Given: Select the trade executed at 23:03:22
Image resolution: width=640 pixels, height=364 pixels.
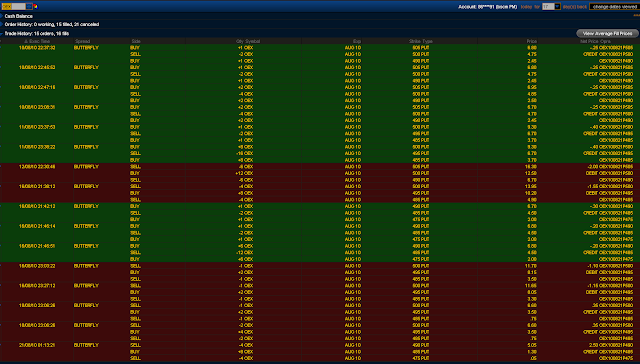Looking at the screenshot, I should [37, 266].
